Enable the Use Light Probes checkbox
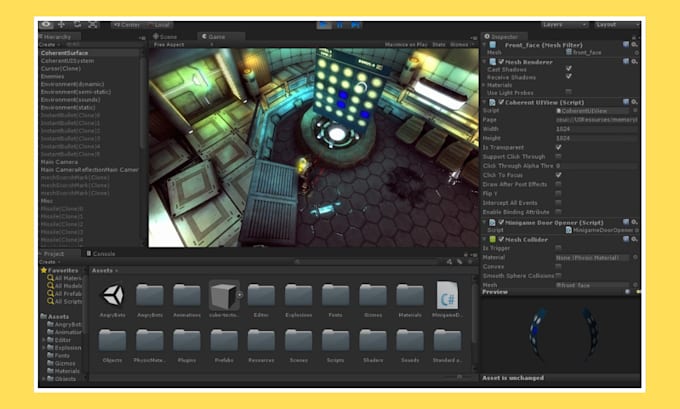680x409 pixels. (569, 92)
